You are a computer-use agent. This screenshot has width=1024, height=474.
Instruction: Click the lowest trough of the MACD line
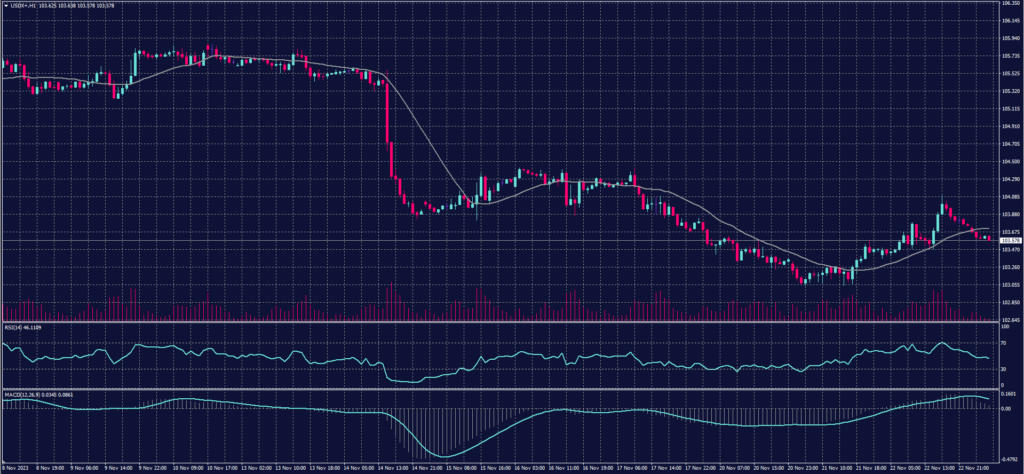tap(446, 455)
